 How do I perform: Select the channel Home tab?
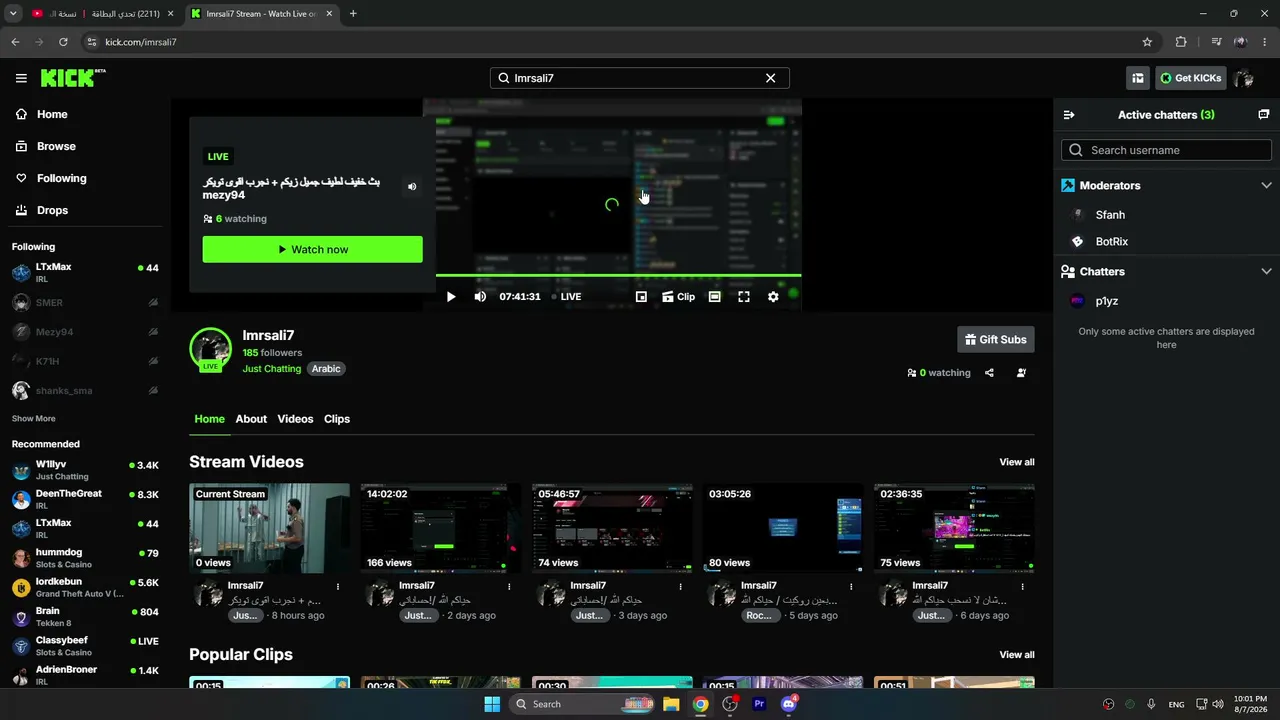click(x=209, y=419)
